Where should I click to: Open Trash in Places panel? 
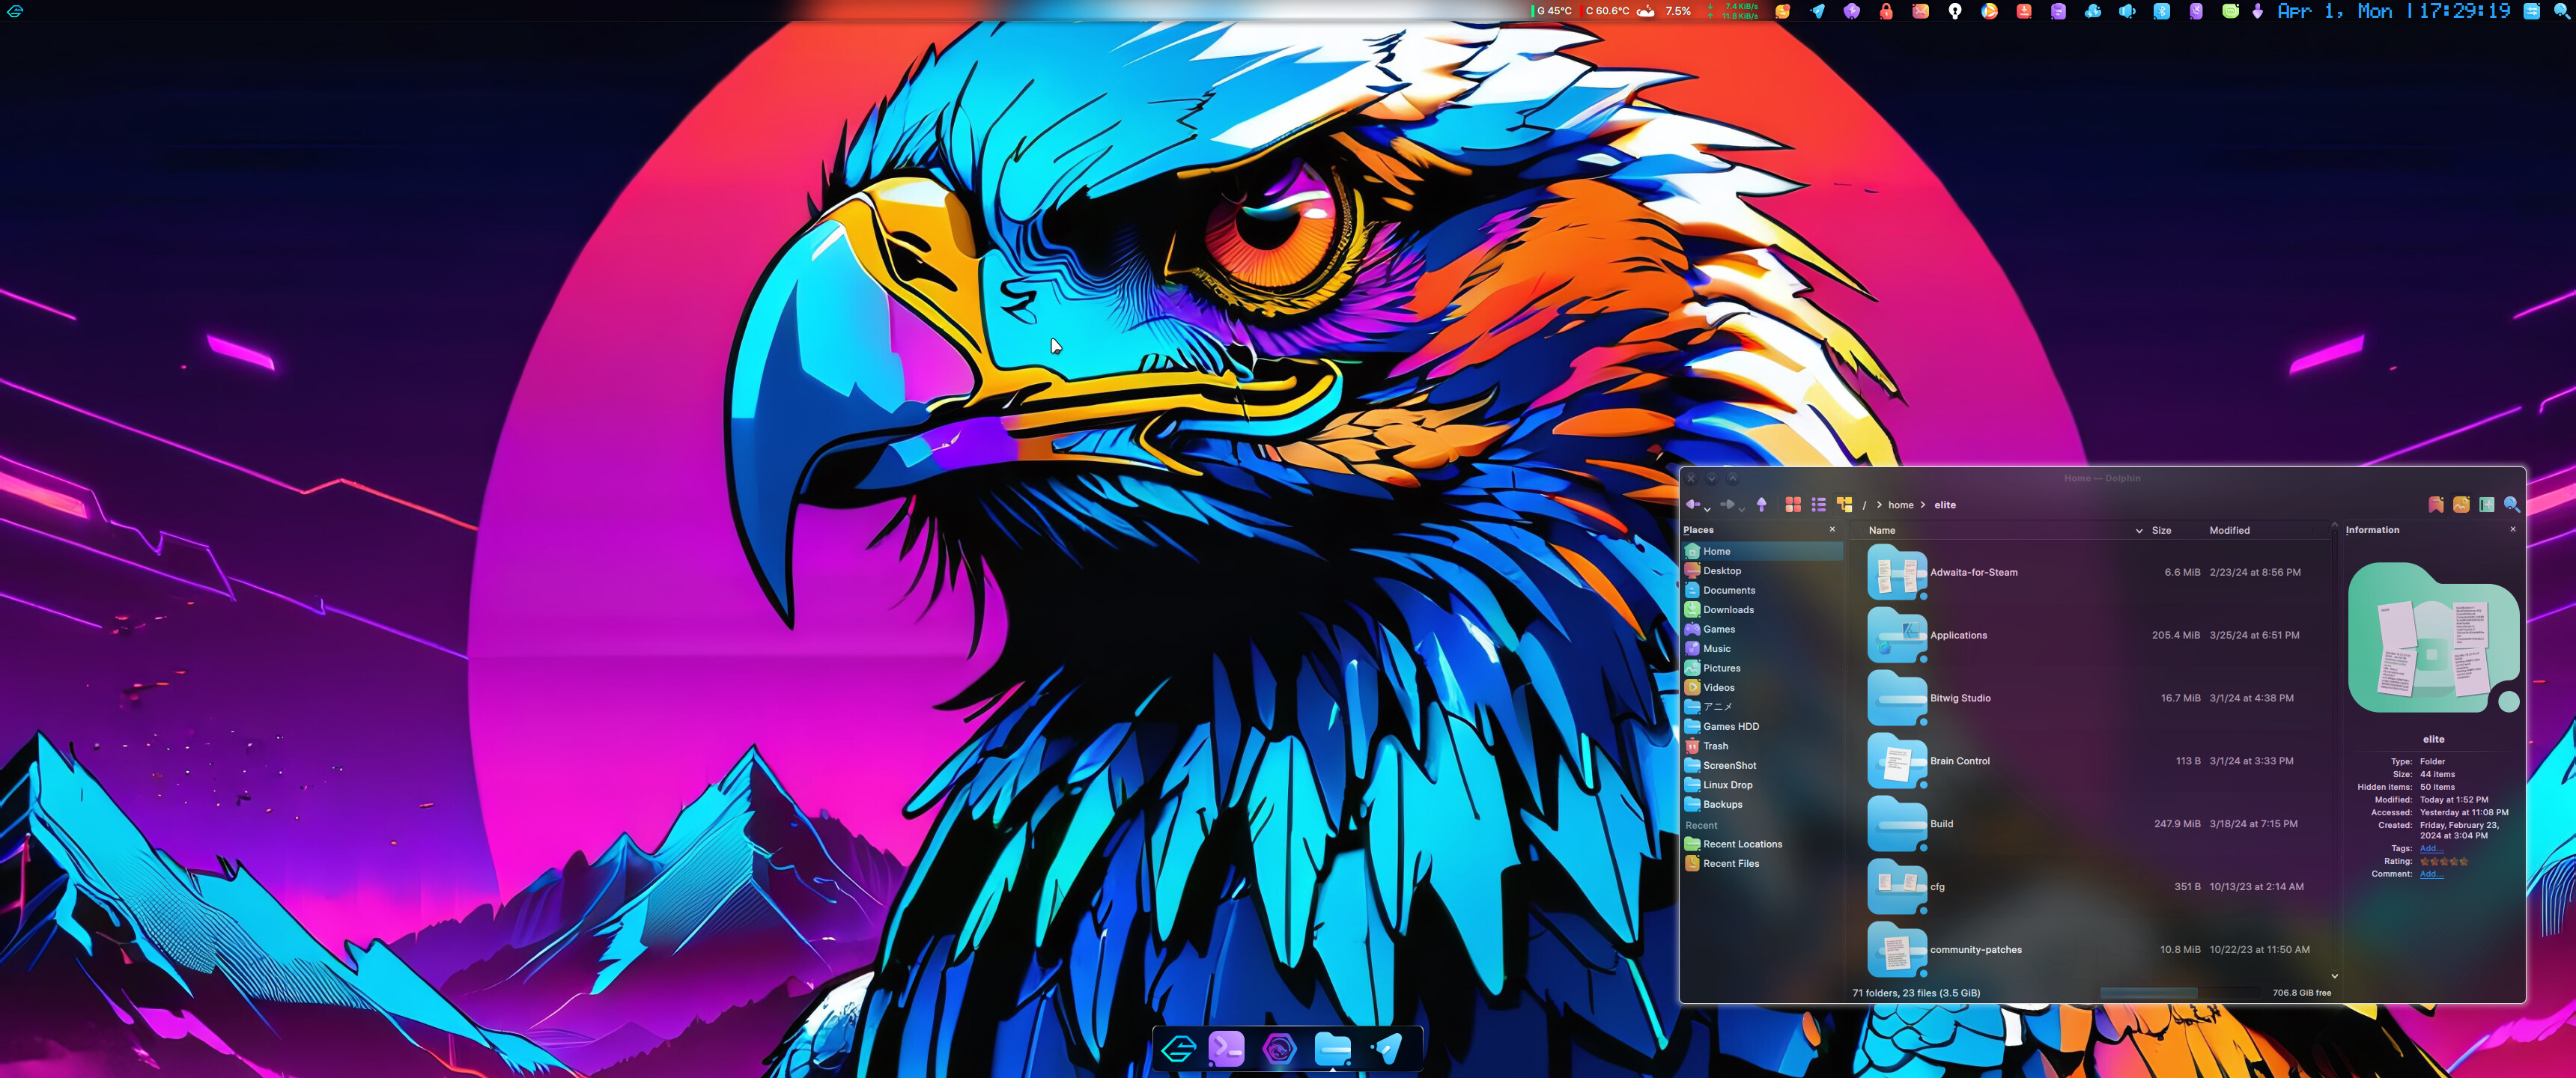coord(1763,746)
